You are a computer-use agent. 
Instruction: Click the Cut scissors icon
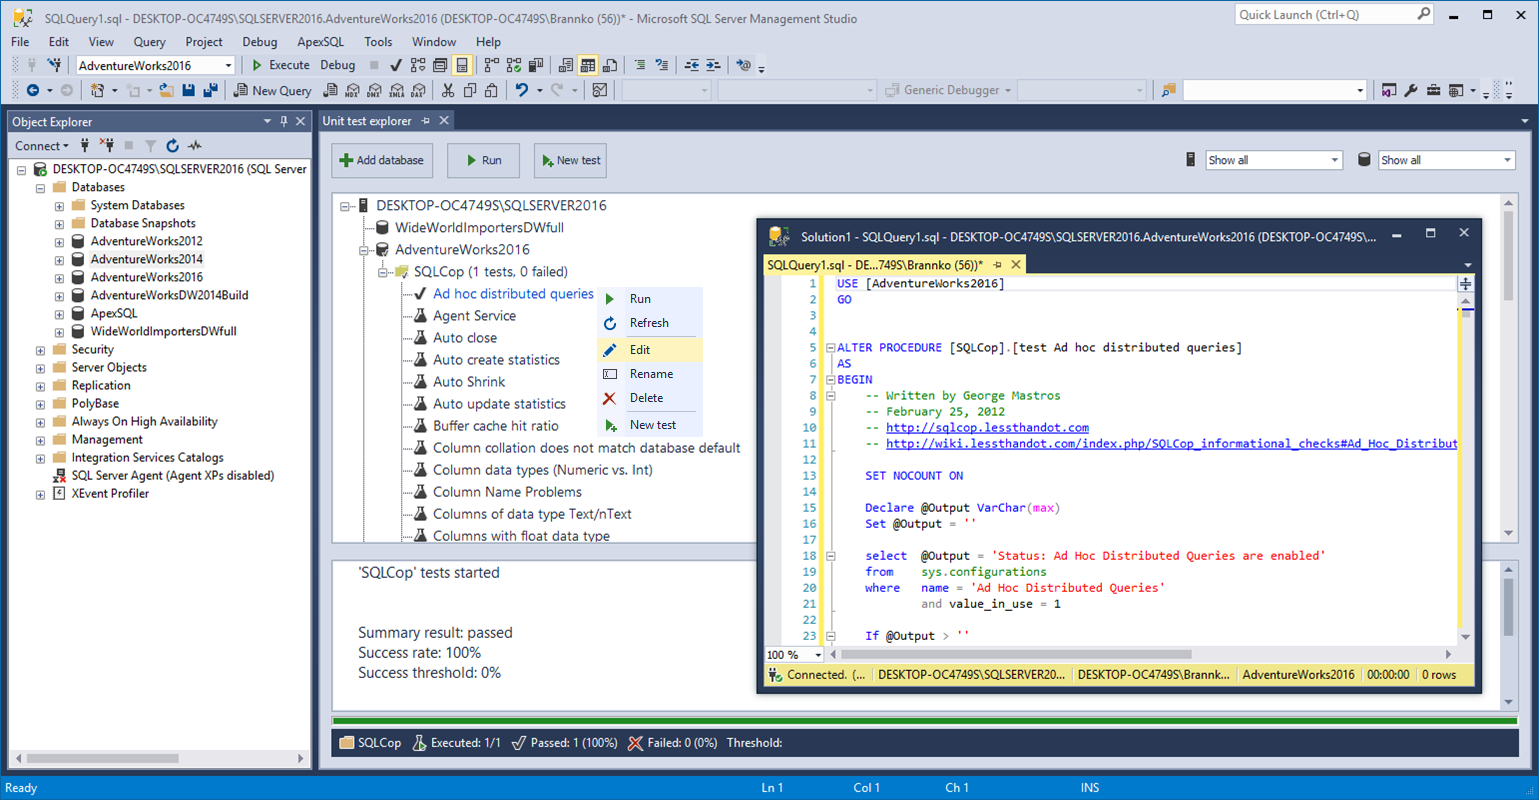coord(447,90)
